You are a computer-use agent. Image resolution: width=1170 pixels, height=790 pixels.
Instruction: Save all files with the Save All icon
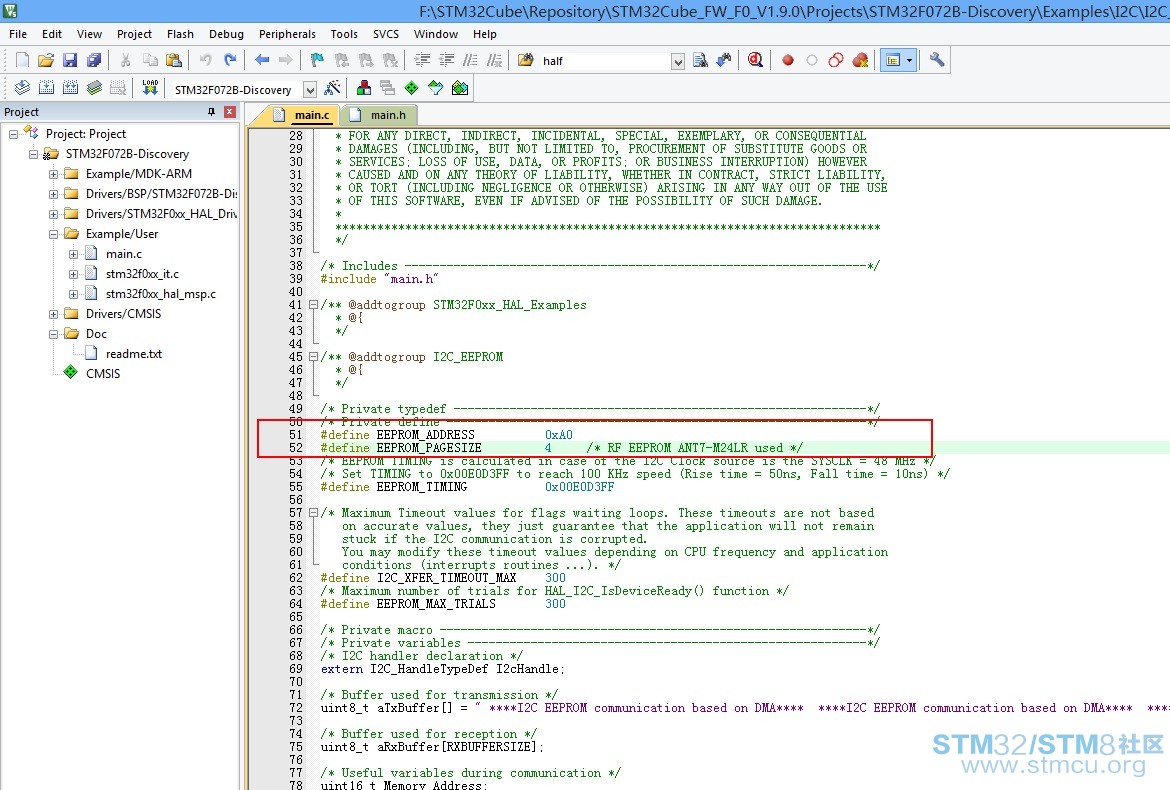[94, 60]
